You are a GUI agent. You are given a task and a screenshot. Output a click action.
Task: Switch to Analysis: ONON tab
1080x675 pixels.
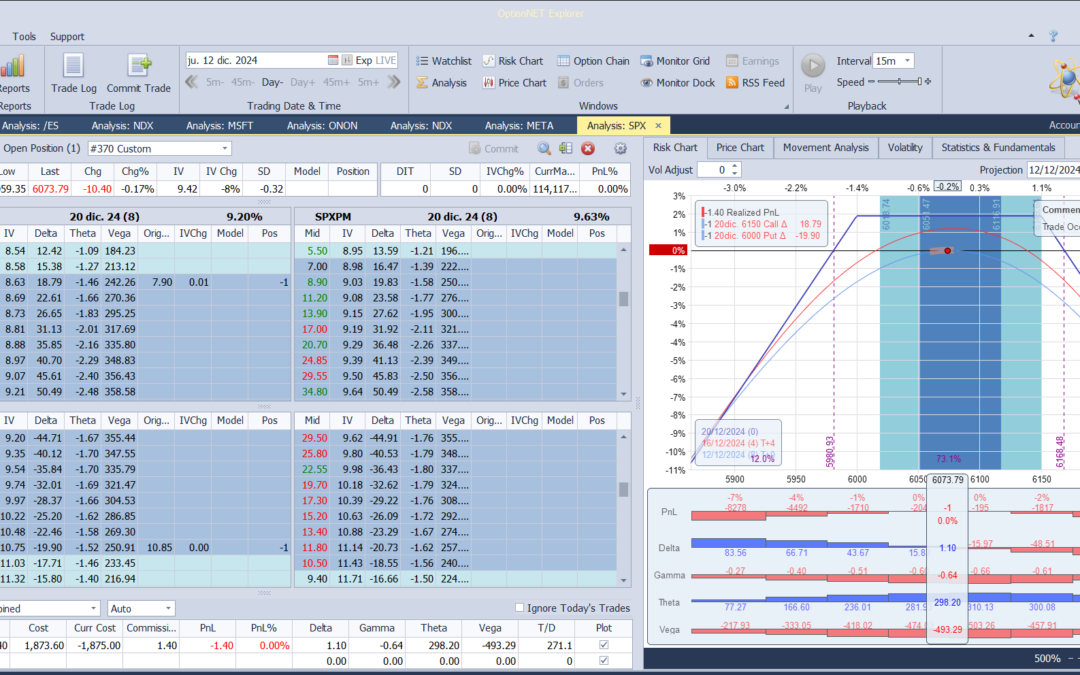pyautogui.click(x=322, y=125)
